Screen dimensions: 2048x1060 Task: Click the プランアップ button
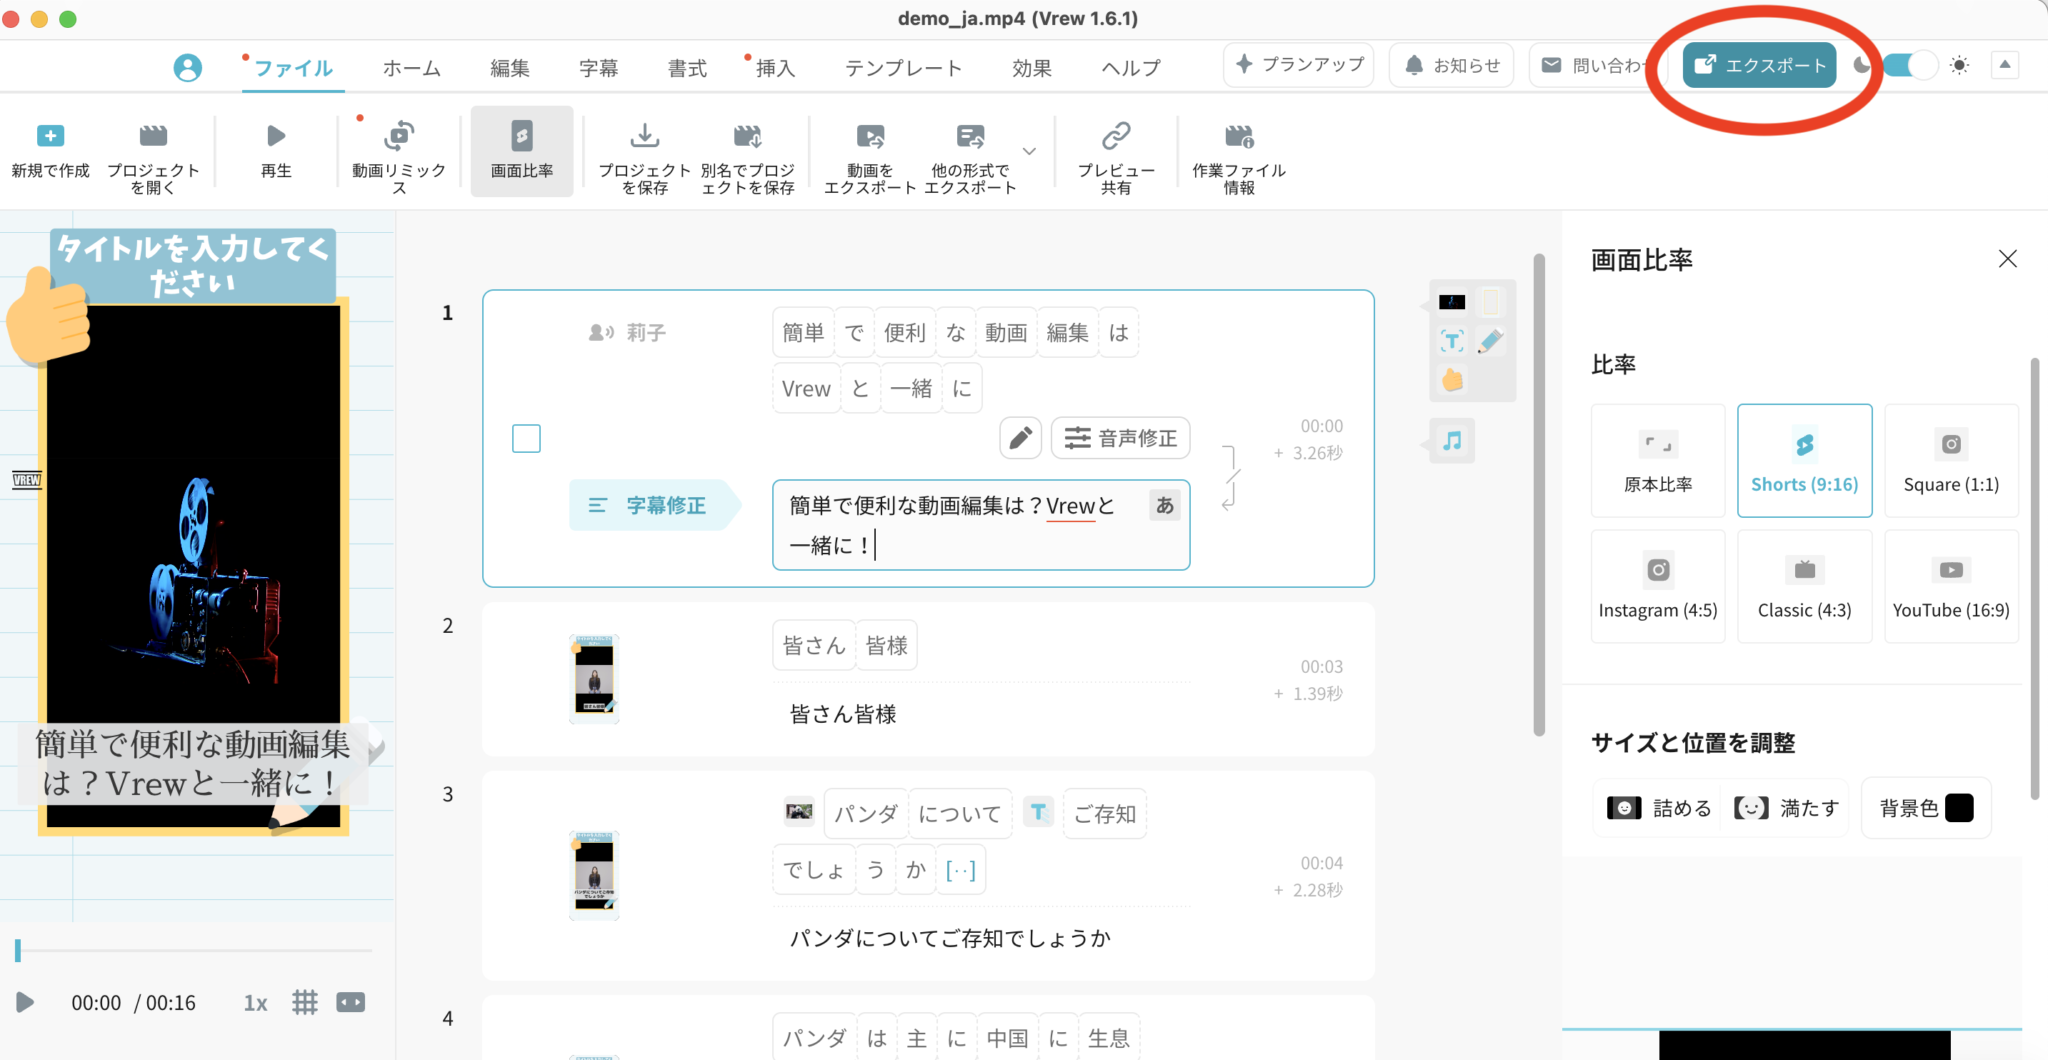pyautogui.click(x=1299, y=65)
